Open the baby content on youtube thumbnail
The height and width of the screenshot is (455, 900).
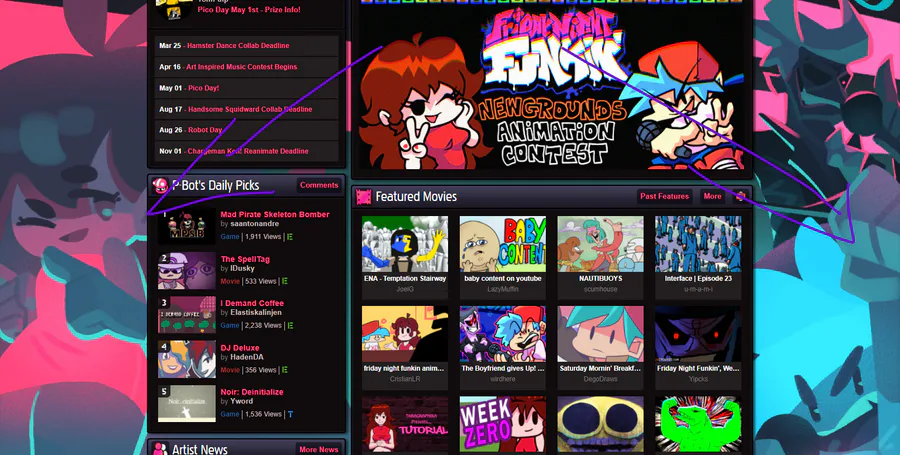click(x=503, y=244)
